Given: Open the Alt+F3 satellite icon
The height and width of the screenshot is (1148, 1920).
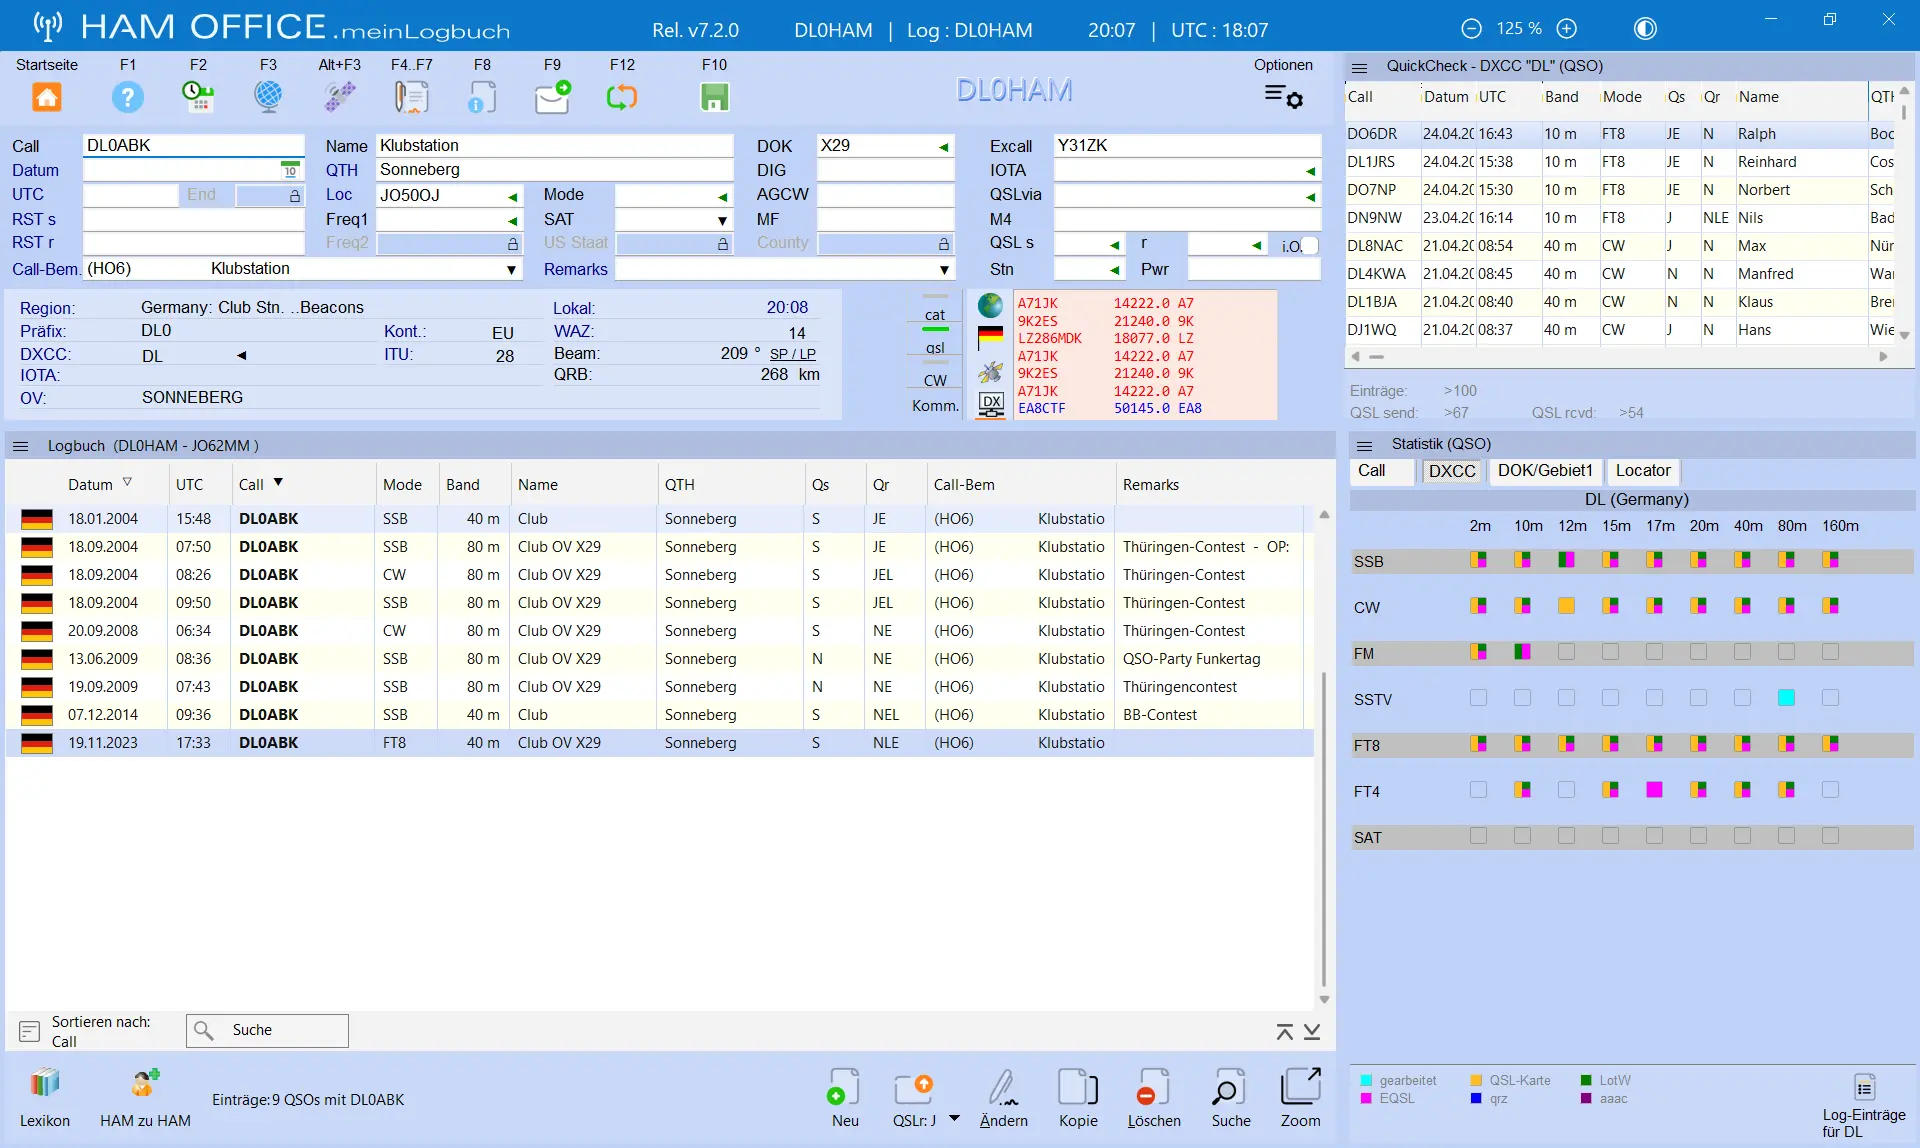Looking at the screenshot, I should coord(340,97).
